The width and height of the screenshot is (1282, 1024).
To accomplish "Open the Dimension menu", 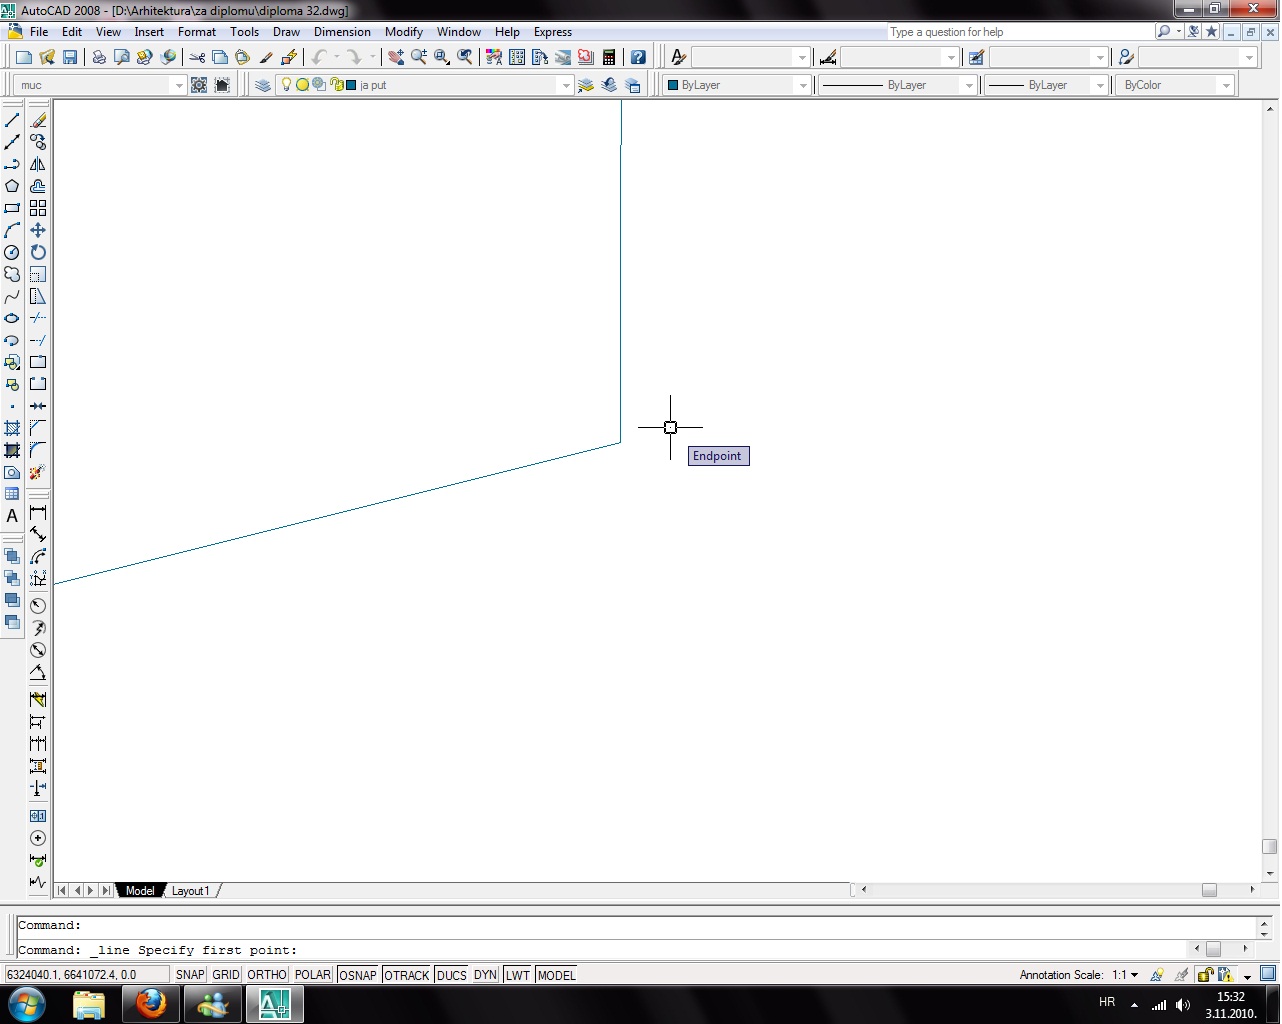I will point(342,32).
